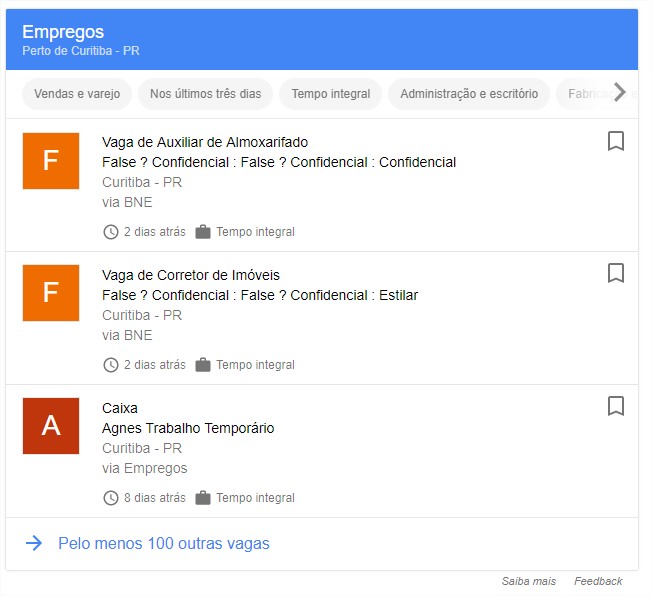Image resolution: width=652 pixels, height=596 pixels.
Task: Choose the Administração e escritório filter
Action: 469,94
